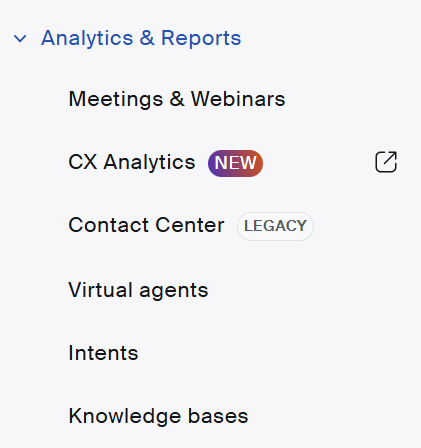Click the outlined LEGACY pill label
This screenshot has width=421, height=448.
[275, 226]
